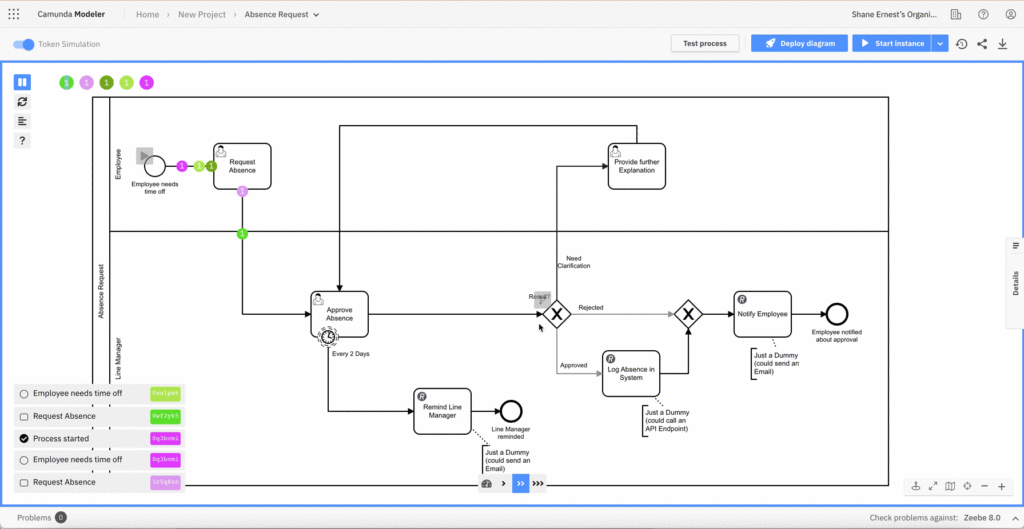Select the Remind Line Manager task

442,411
